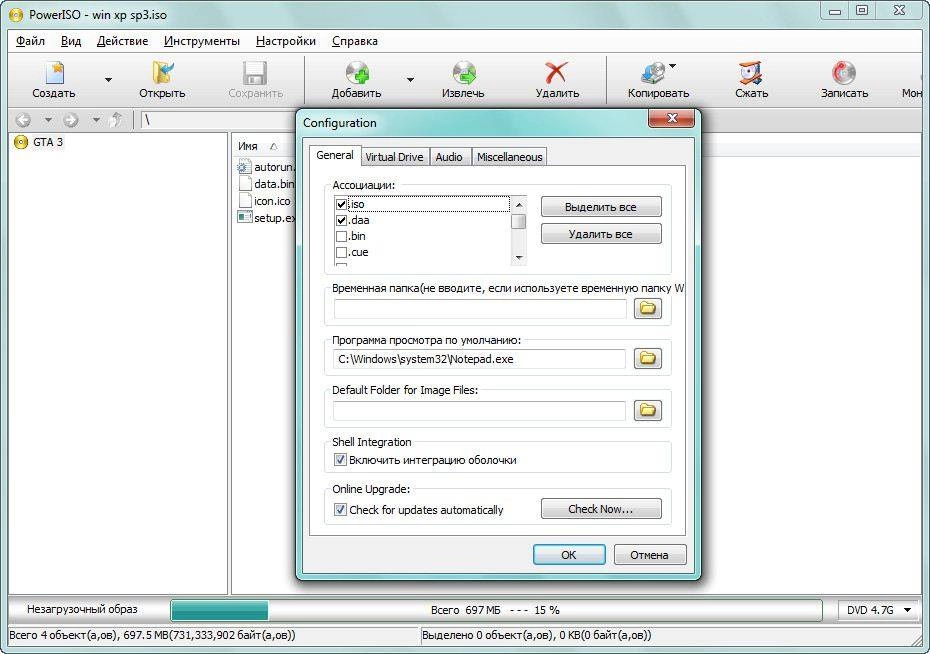The width and height of the screenshot is (930, 654).
Task: Open the Справка menu
Action: [x=355, y=41]
